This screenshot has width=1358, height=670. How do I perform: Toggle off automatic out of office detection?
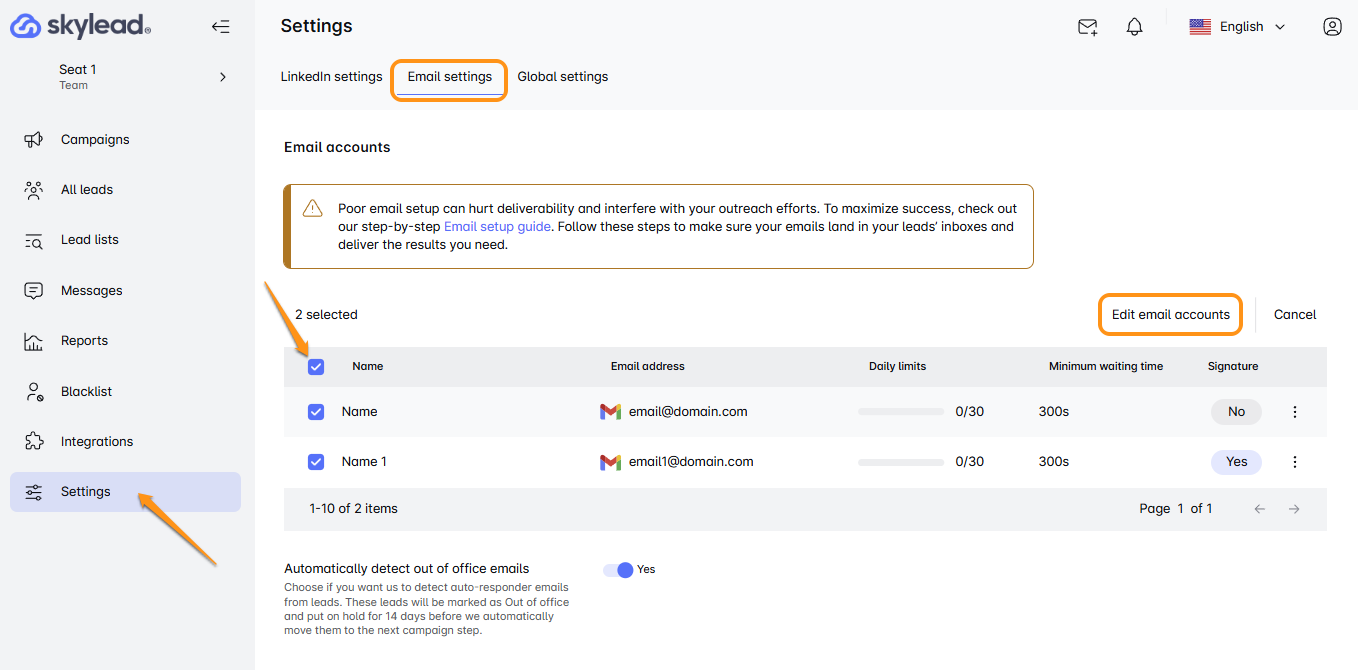point(619,570)
